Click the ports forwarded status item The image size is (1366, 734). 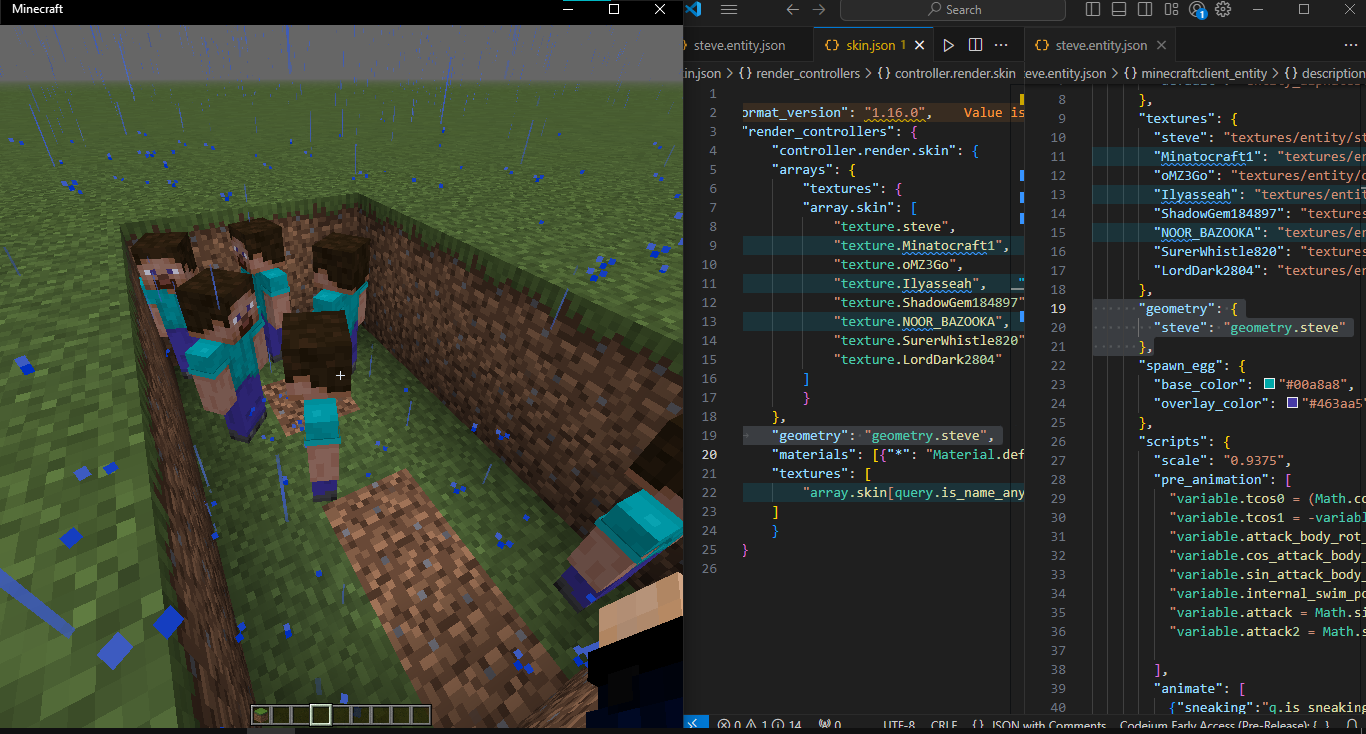pyautogui.click(x=829, y=725)
